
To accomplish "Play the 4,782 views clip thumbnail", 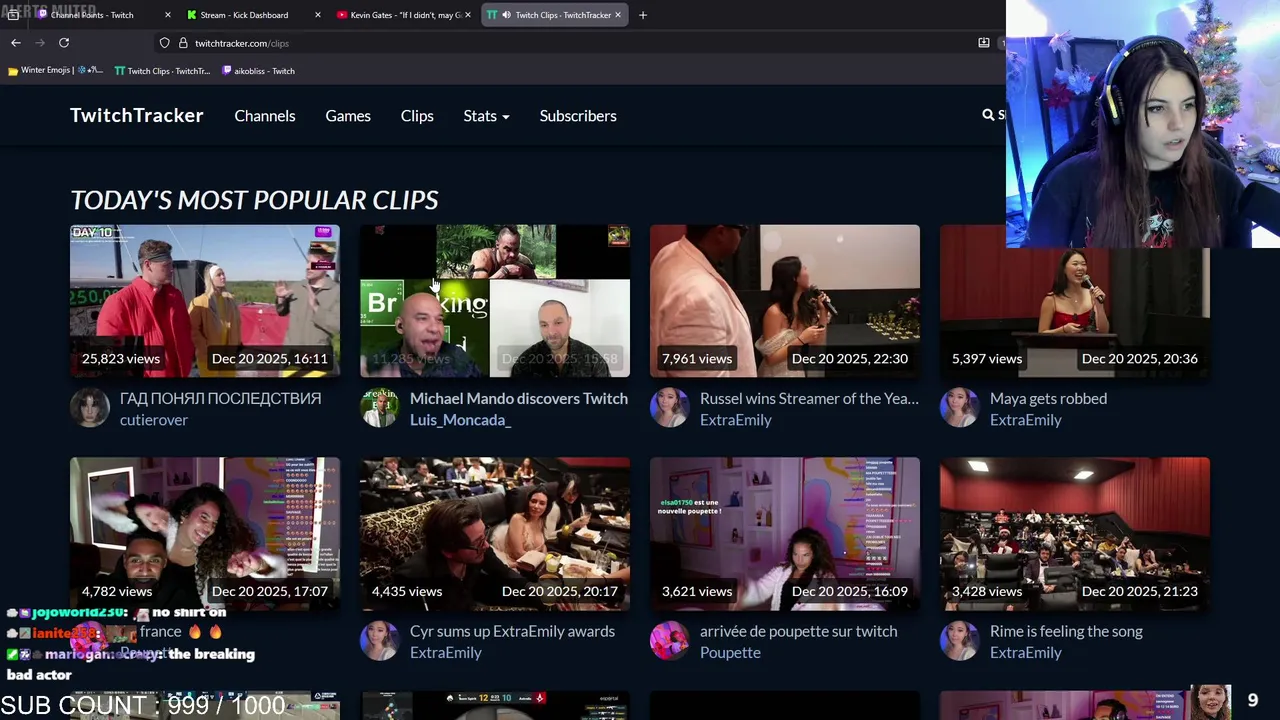I will click(205, 534).
